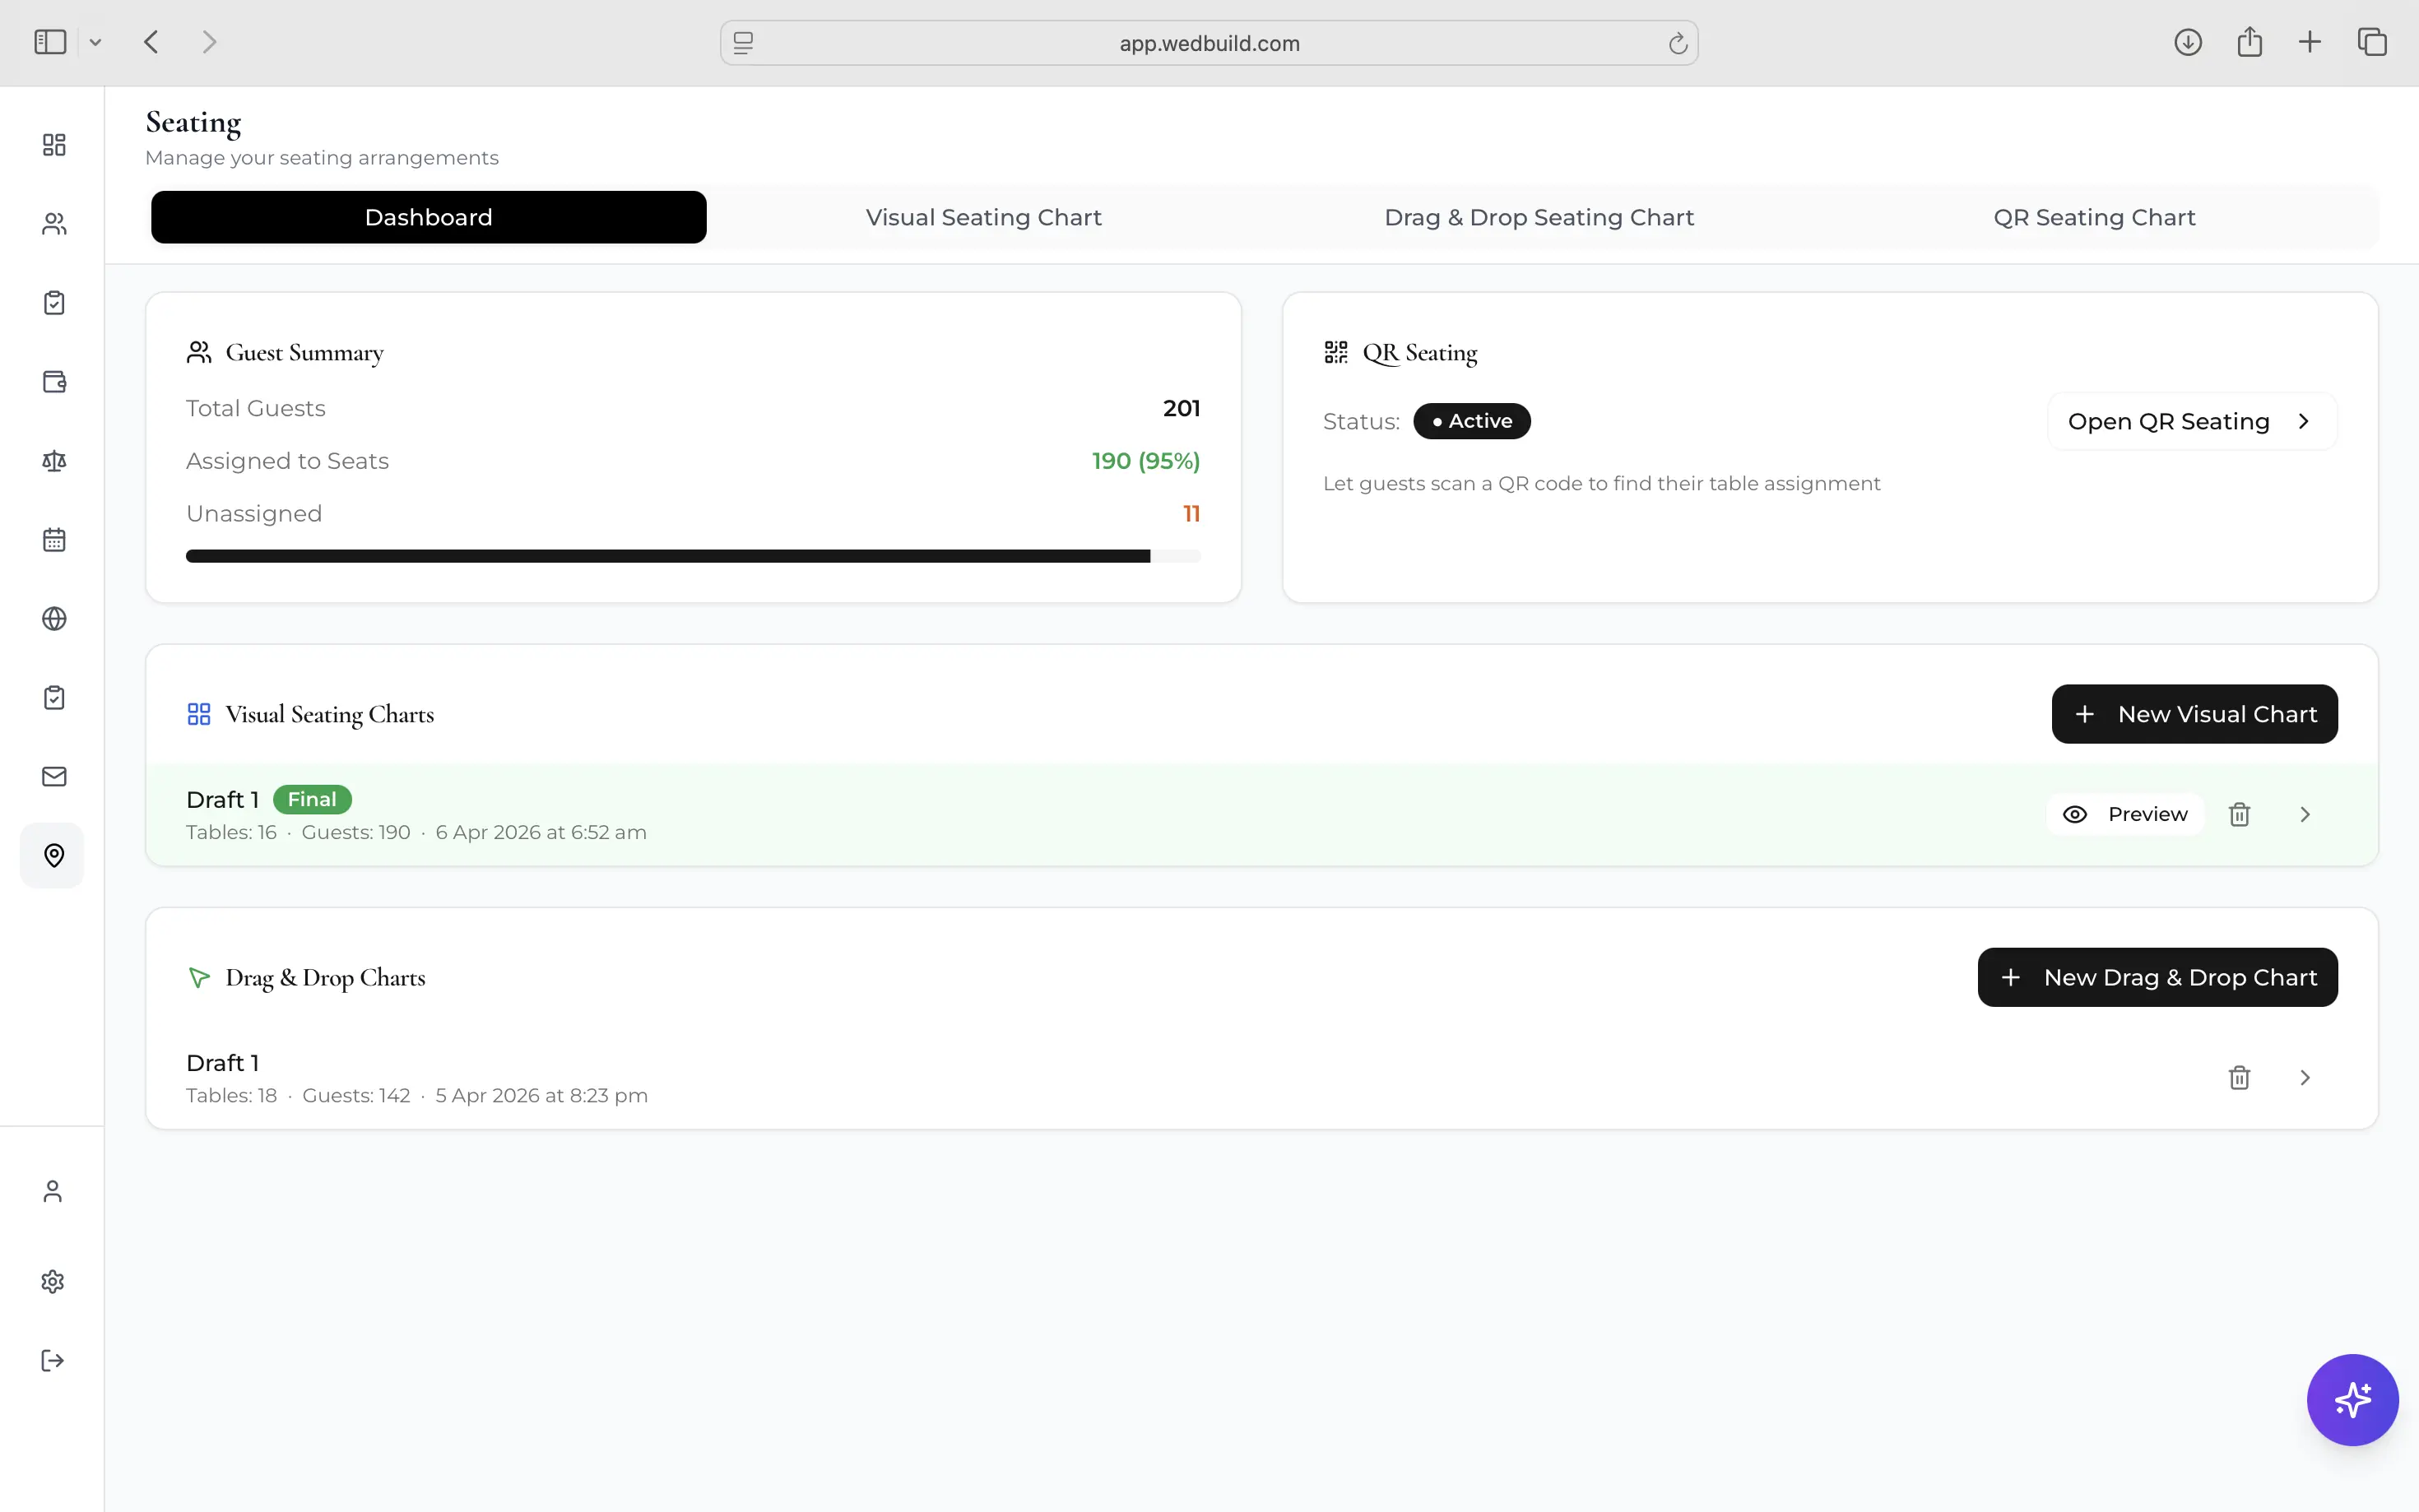Click the app.wedbuild.com address field
This screenshot has width=2419, height=1512.
1209,43
